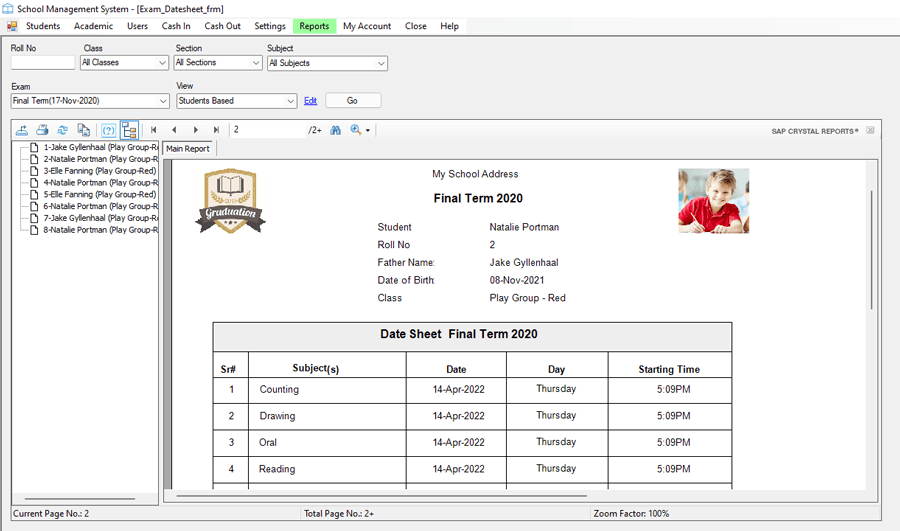Viewport: 900px width, 531px height.
Task: Click the student name Natalie Portman in the report
Action: [x=524, y=227]
